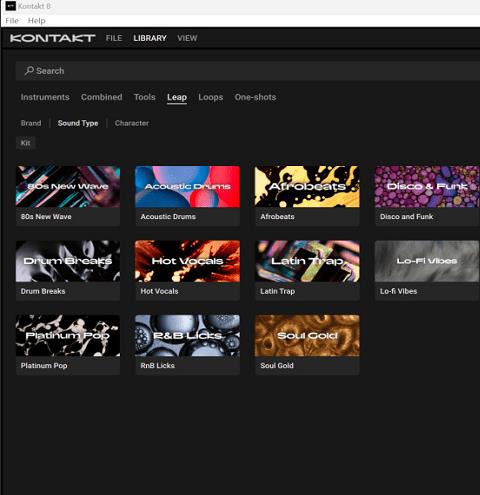Click the 'Lo-fi Vibes' caption text
This screenshot has height=495, width=480.
pos(398,291)
